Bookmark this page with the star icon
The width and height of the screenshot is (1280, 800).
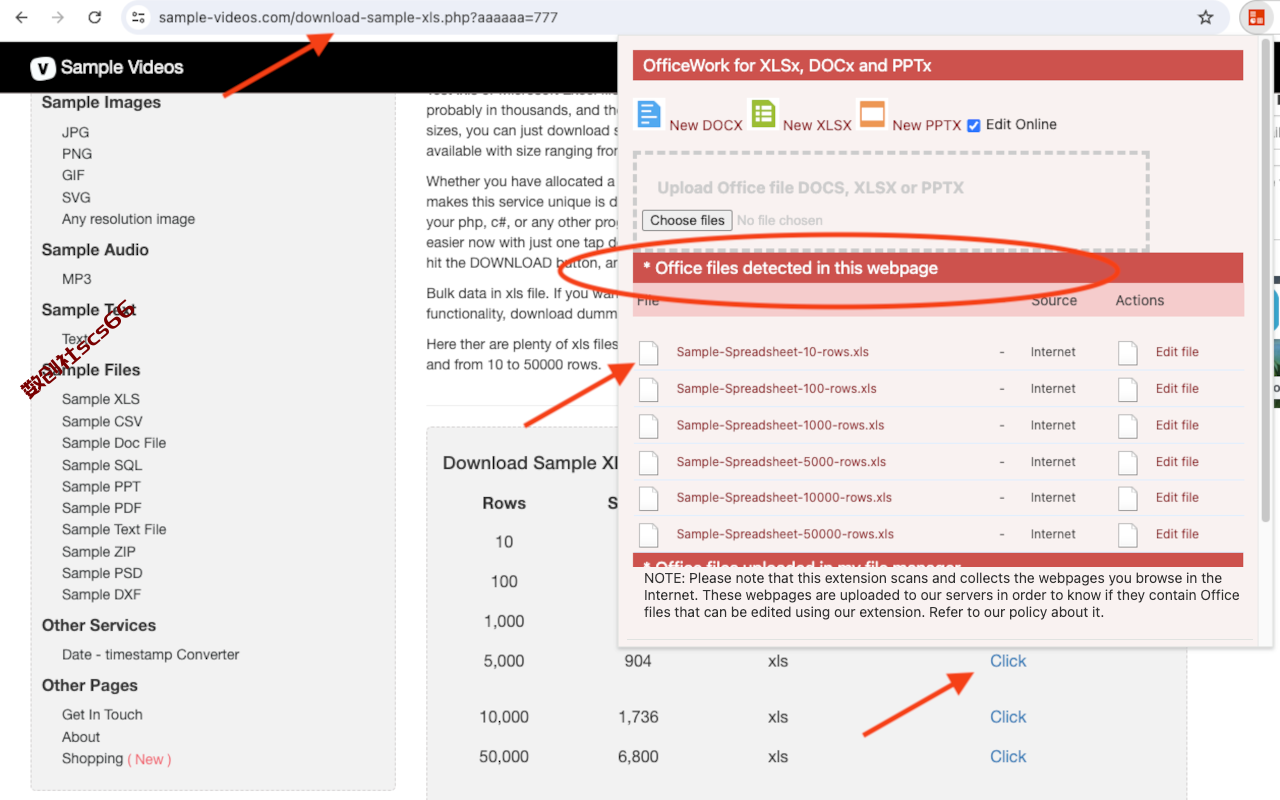coord(1205,17)
